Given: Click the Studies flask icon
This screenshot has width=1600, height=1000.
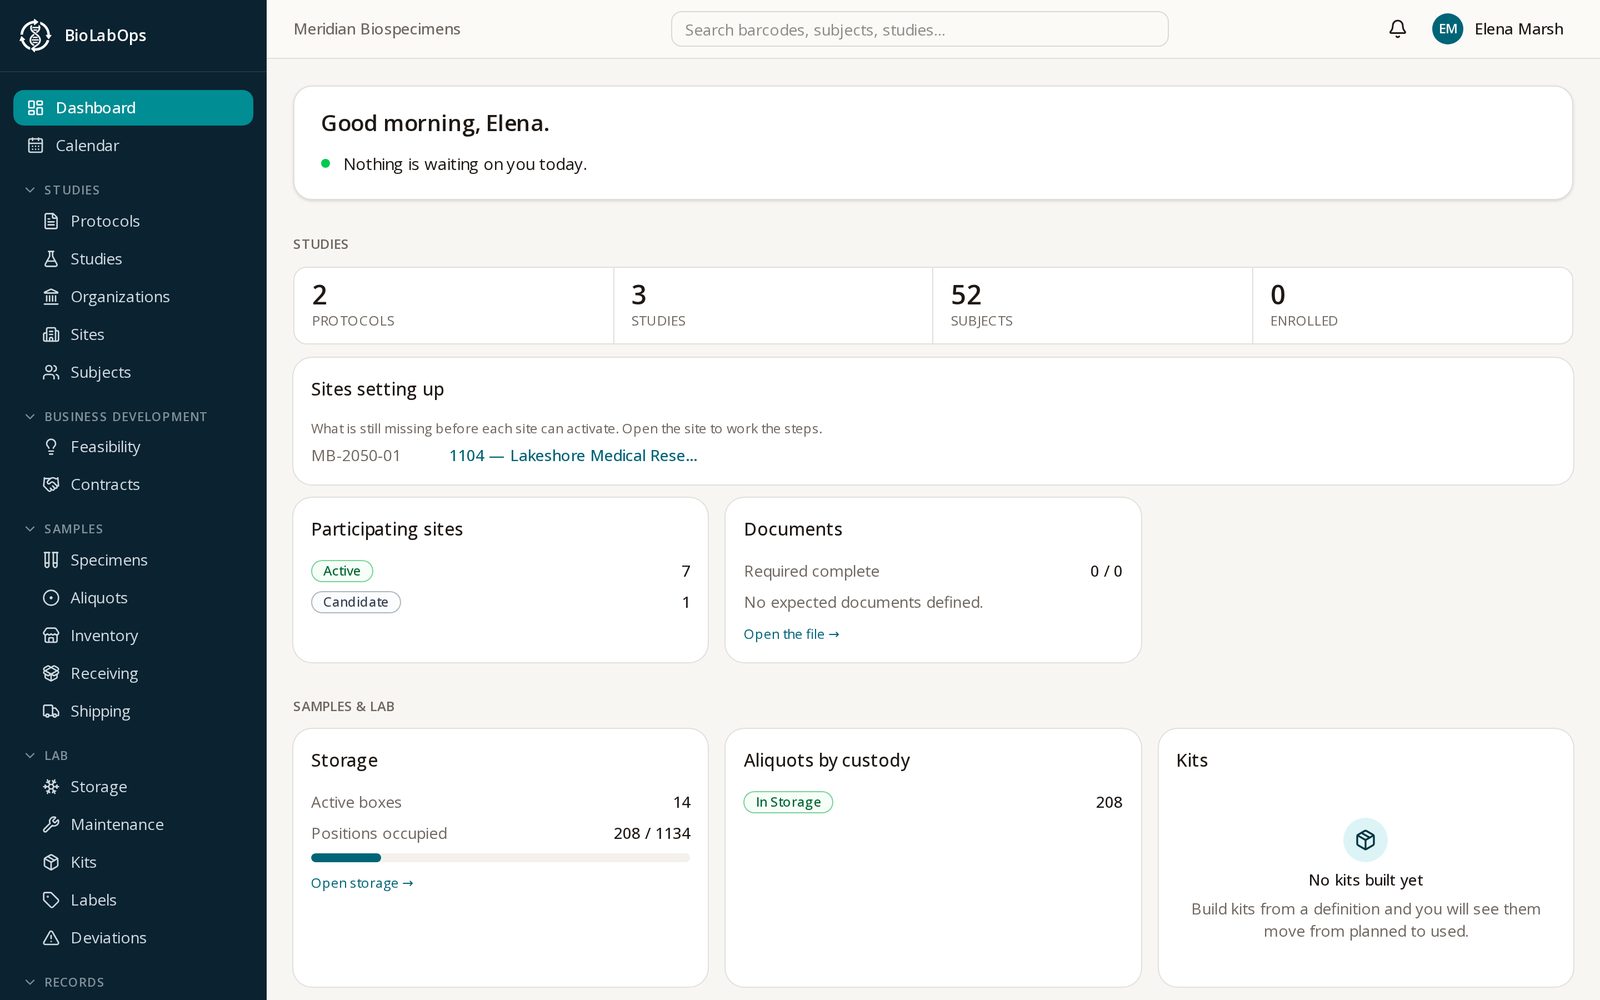Looking at the screenshot, I should (x=51, y=259).
